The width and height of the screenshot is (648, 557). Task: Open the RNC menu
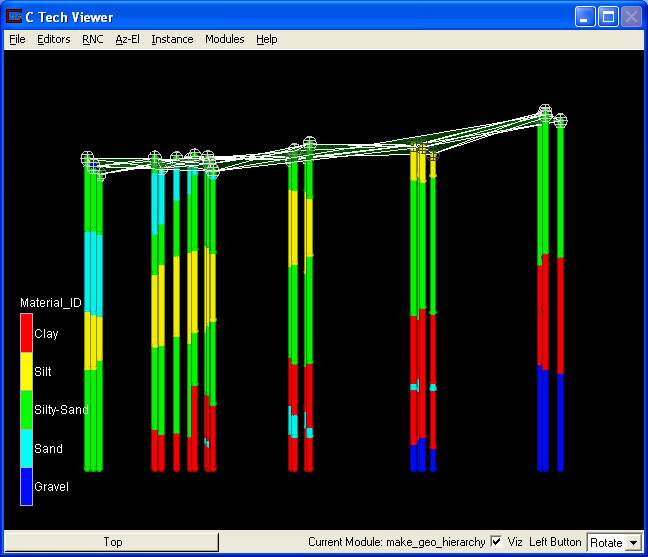93,39
